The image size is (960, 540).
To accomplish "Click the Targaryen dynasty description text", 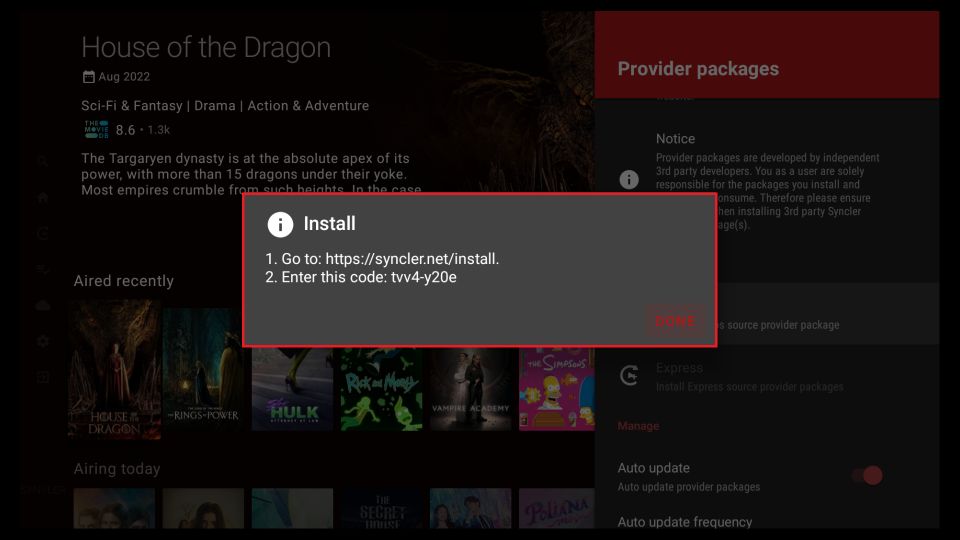I will (x=251, y=174).
